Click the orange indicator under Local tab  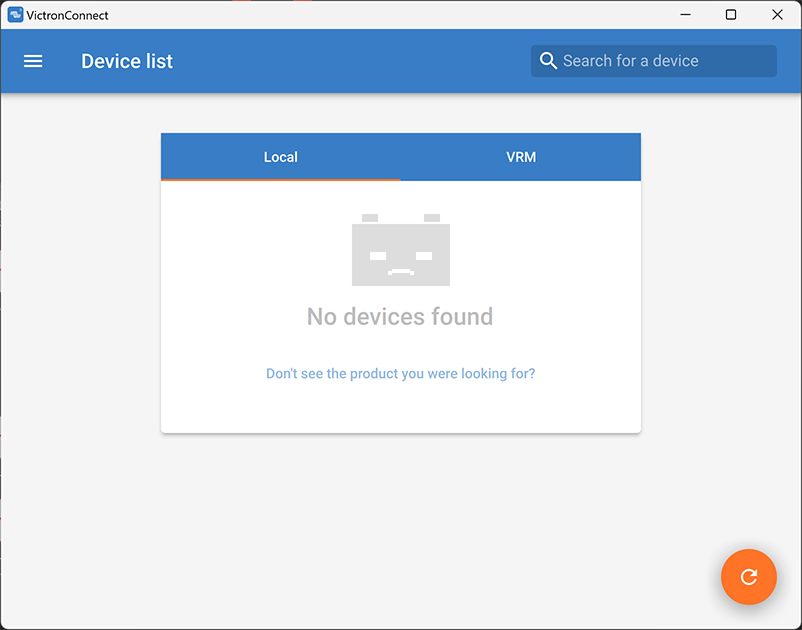281,180
